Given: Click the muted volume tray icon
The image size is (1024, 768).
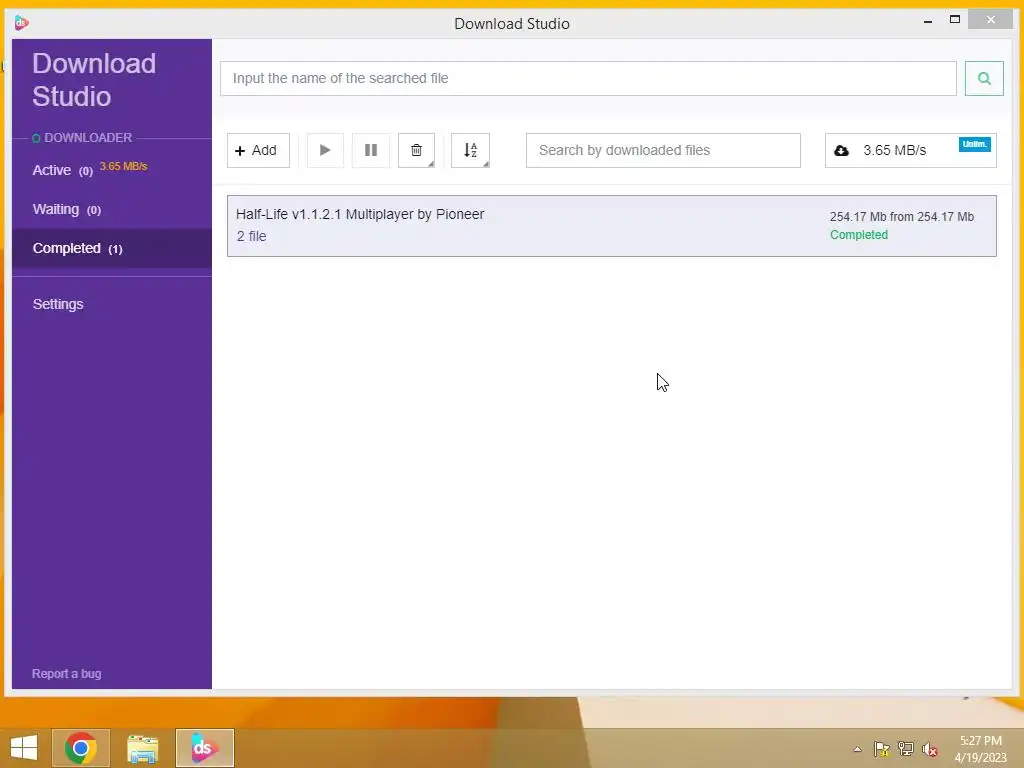Looking at the screenshot, I should 930,749.
